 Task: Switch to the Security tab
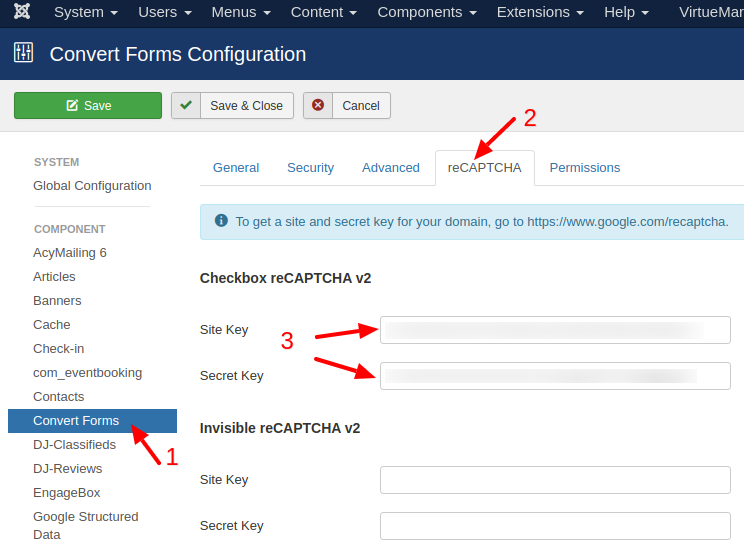310,168
